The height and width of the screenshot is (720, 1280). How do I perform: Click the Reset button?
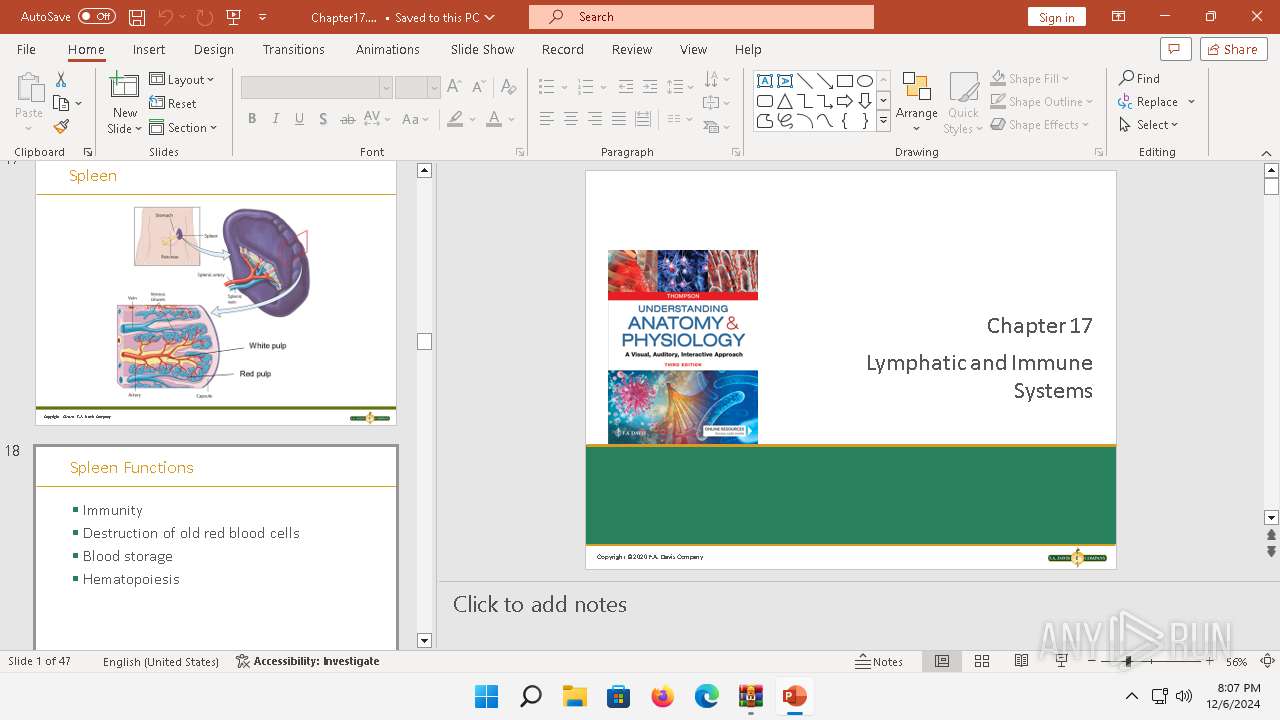pyautogui.click(x=173, y=103)
